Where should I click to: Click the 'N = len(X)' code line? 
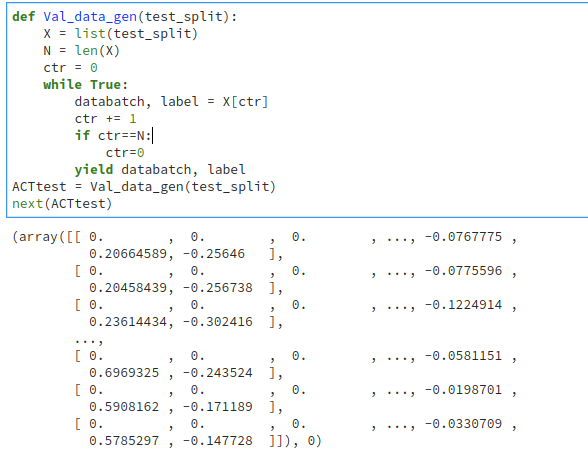click(x=81, y=51)
